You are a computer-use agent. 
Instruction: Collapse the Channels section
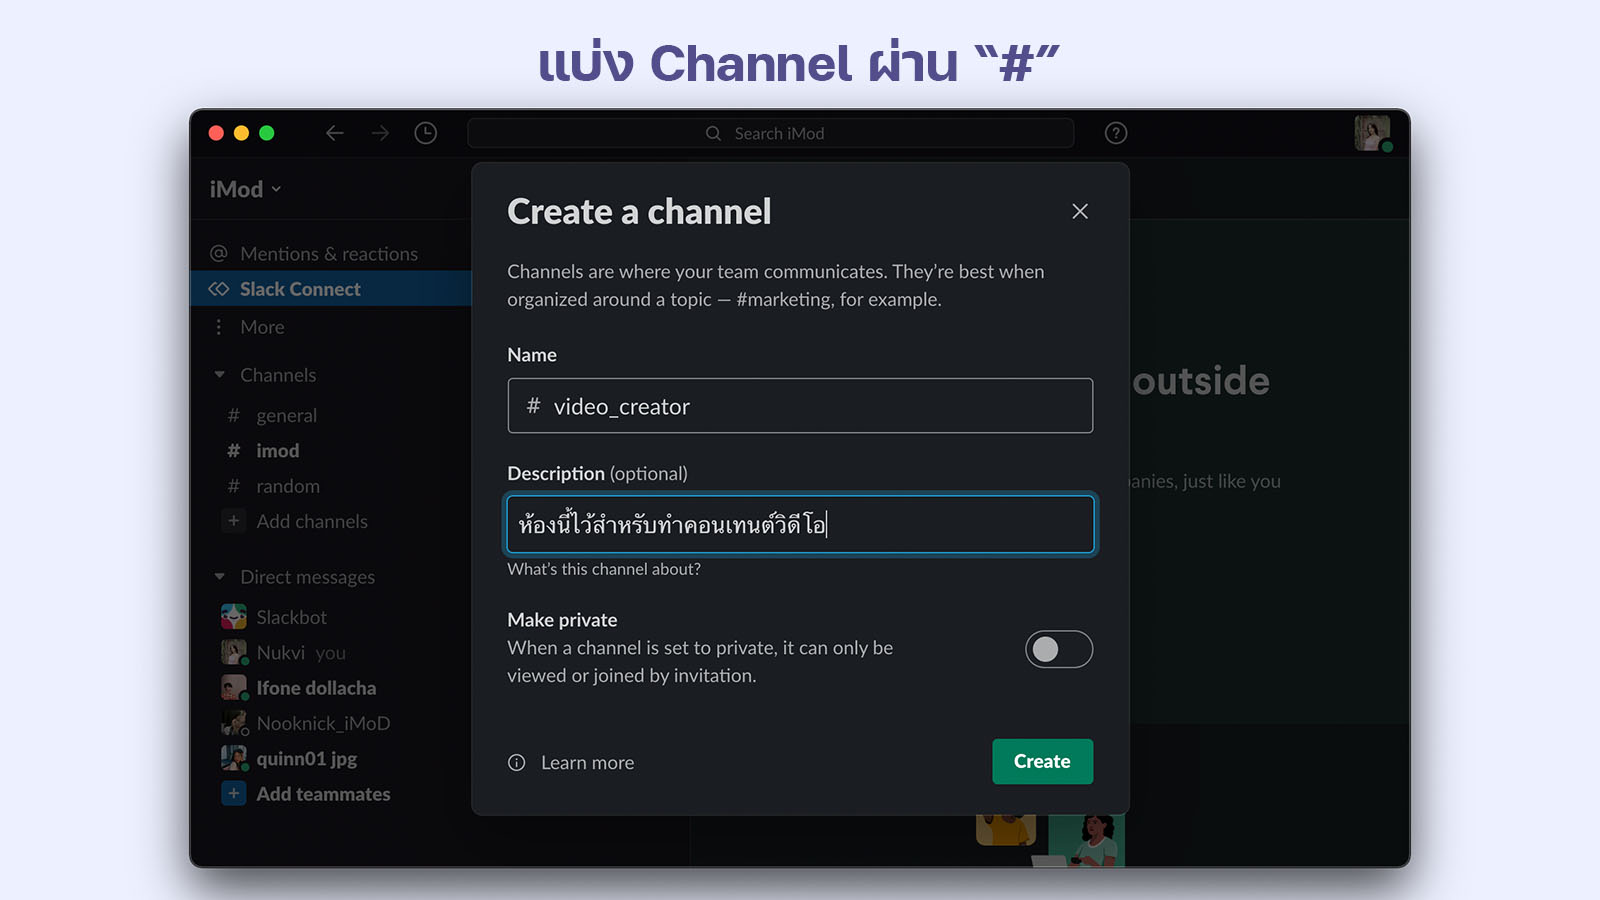pyautogui.click(x=220, y=375)
